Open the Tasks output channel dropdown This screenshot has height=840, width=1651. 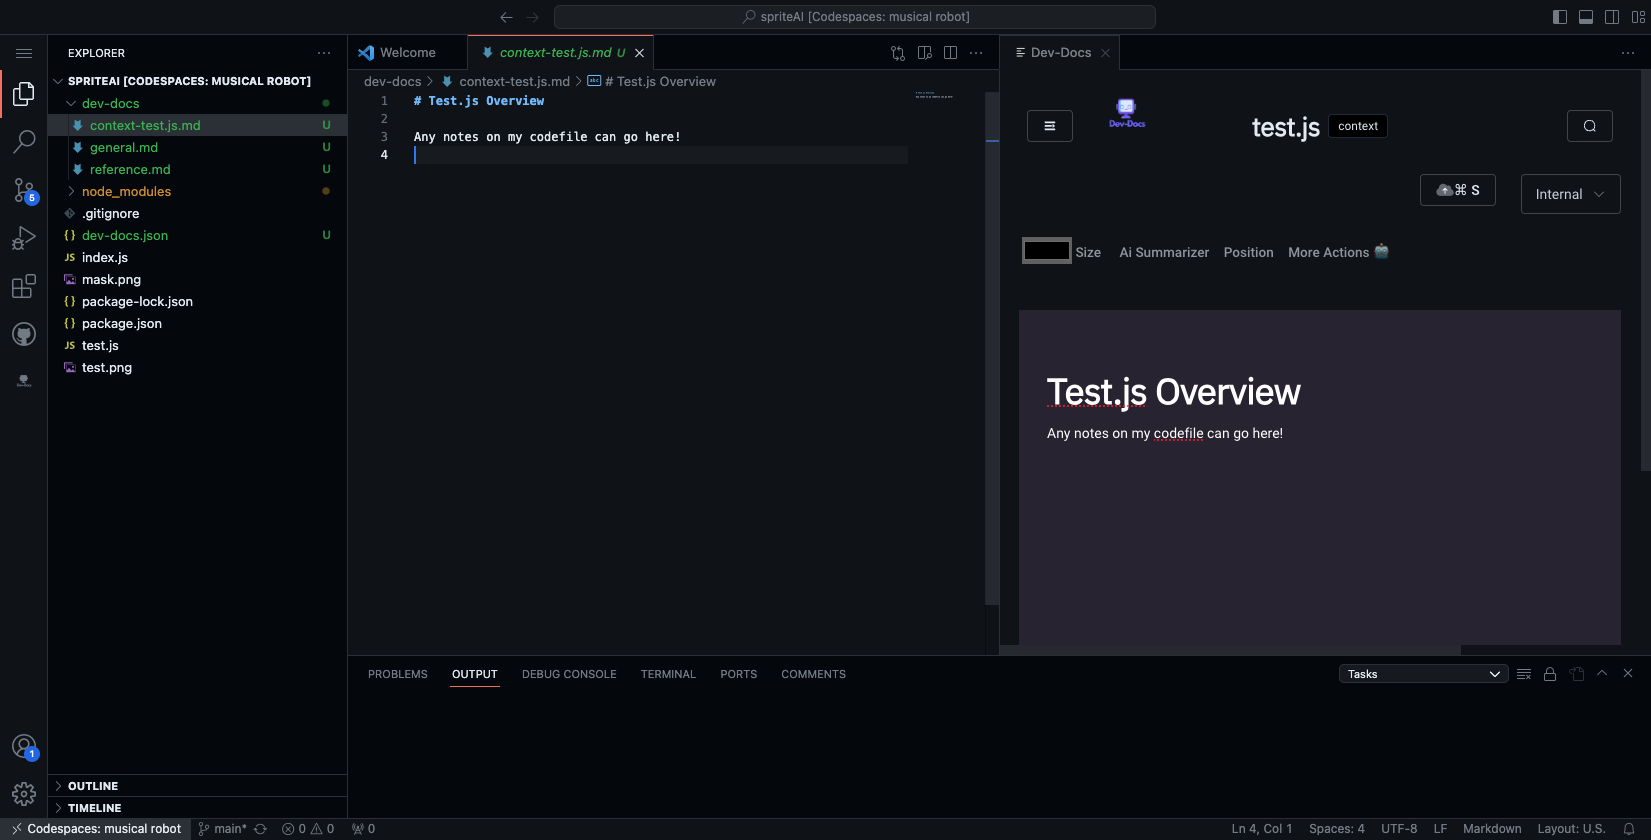[x=1423, y=674]
